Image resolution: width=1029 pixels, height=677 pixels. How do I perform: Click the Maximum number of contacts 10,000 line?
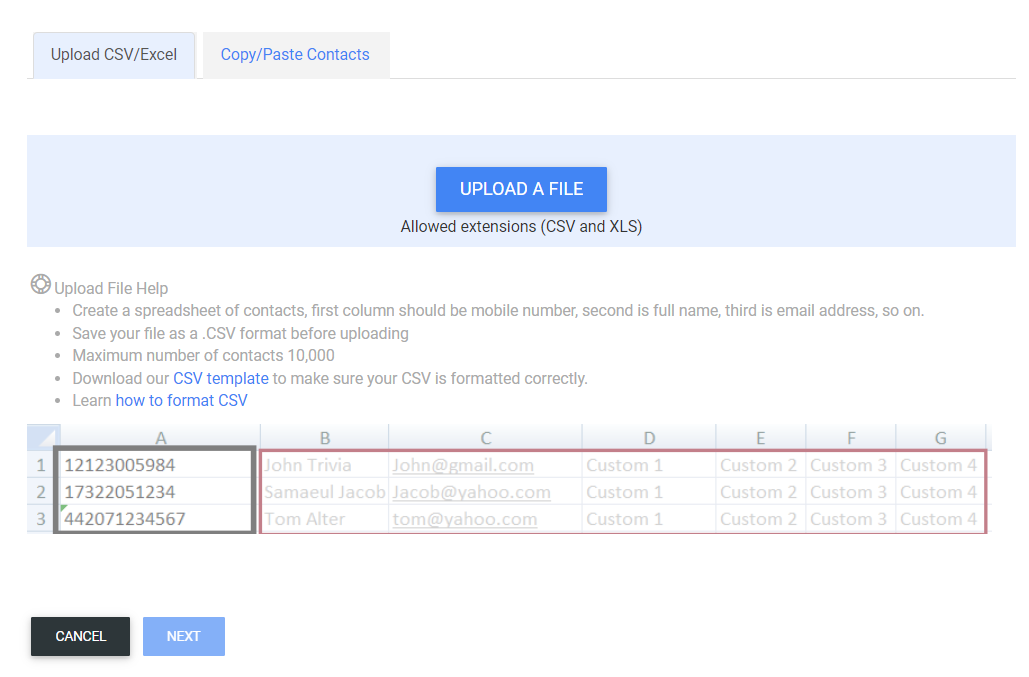203,356
